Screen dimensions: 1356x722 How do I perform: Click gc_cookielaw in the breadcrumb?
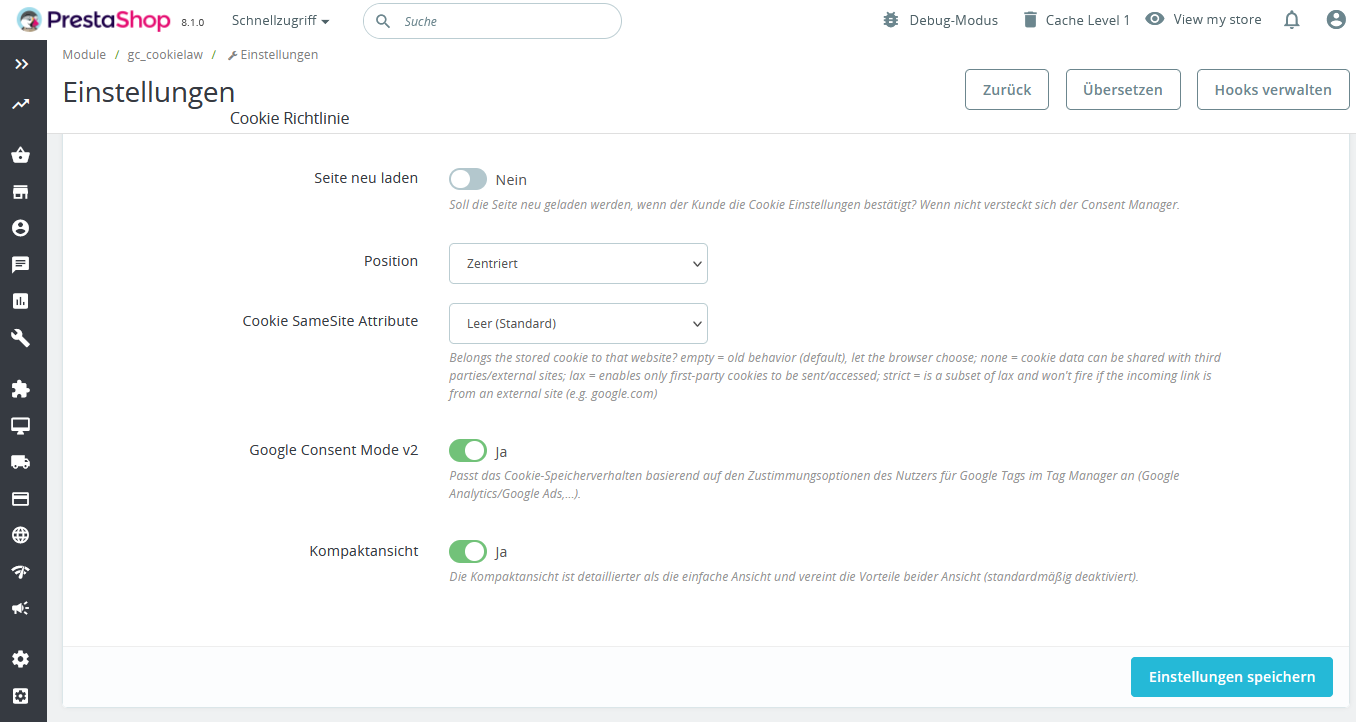coord(165,55)
